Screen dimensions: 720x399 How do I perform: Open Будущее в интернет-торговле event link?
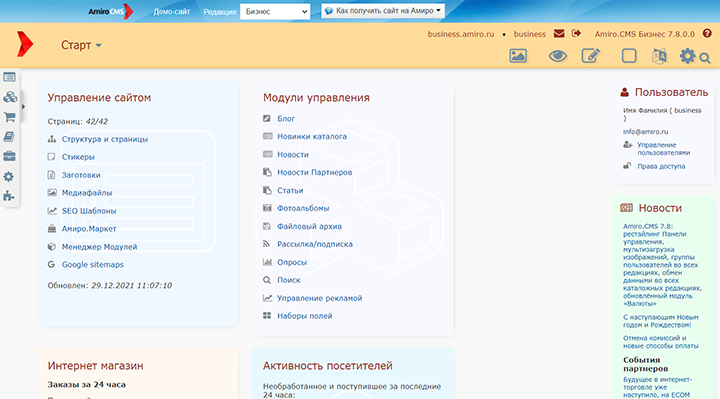[x=657, y=387]
